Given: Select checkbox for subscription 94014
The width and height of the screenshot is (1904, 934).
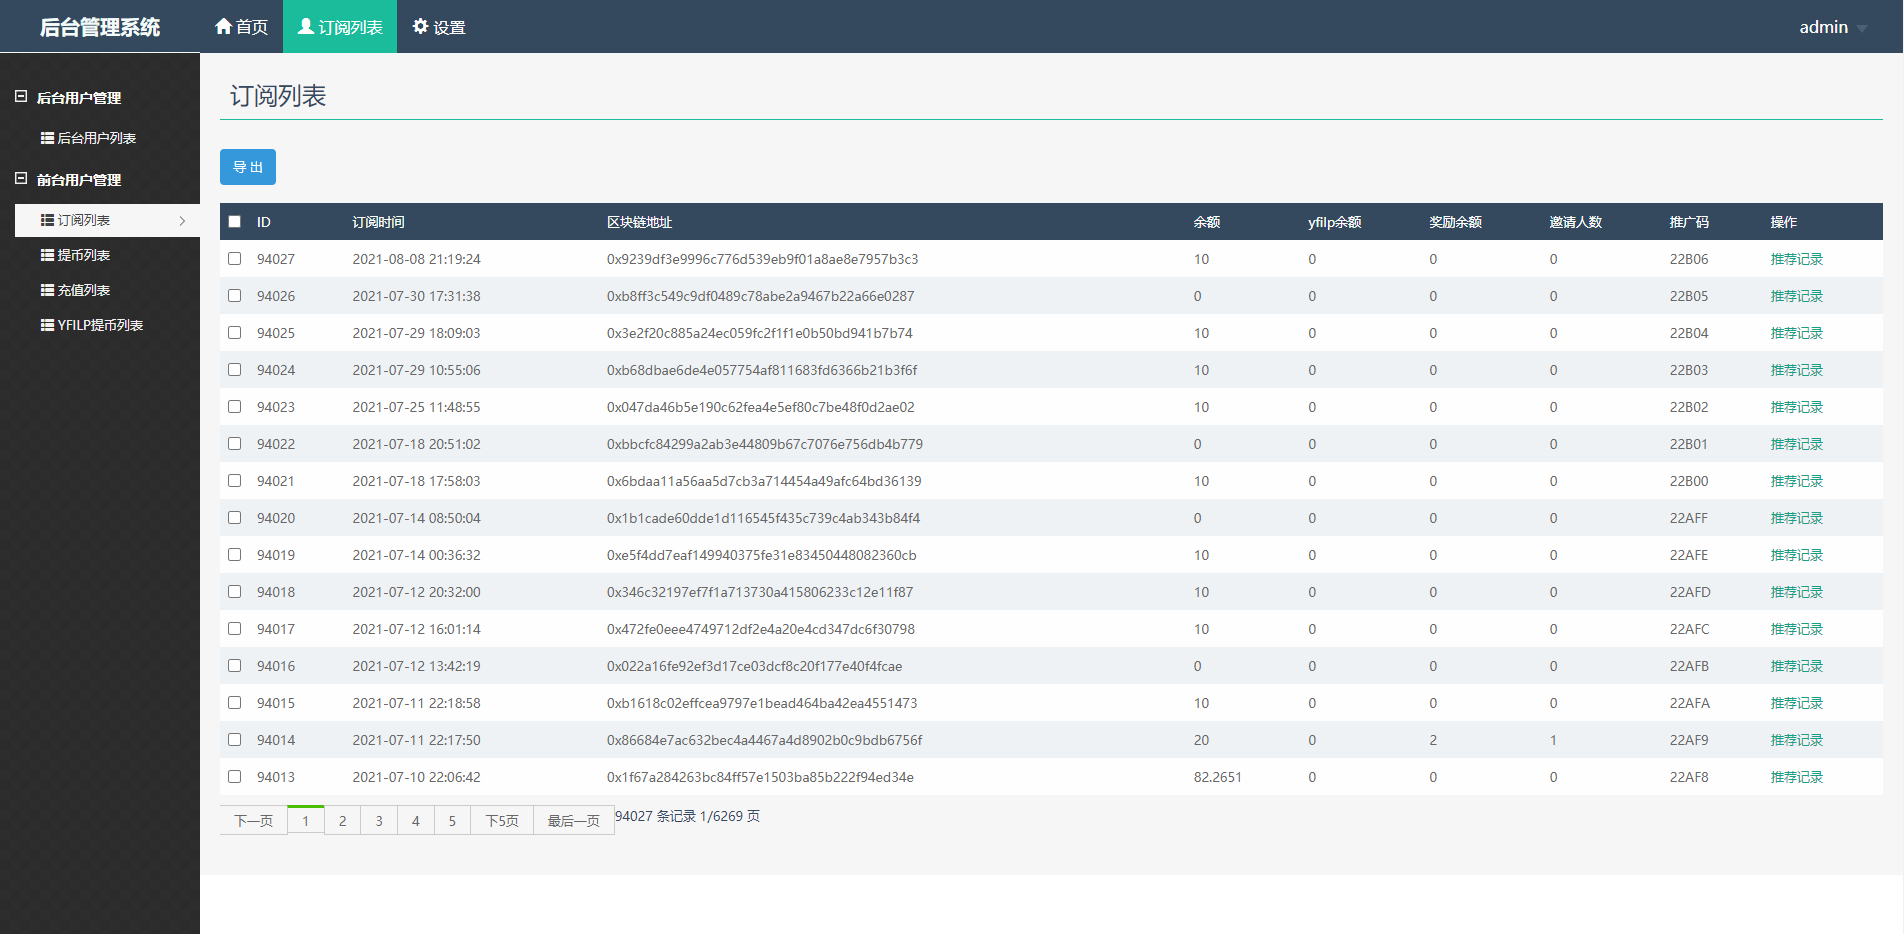Looking at the screenshot, I should click(235, 740).
